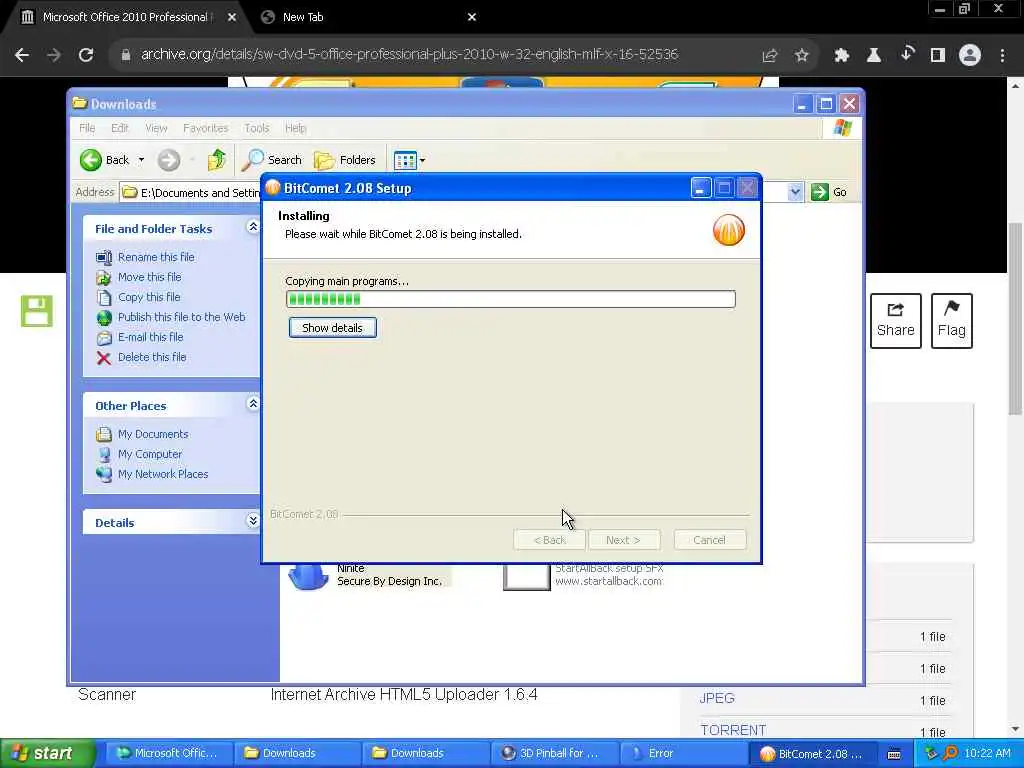
Task: Bookmark this page with the star icon
Action: click(801, 56)
